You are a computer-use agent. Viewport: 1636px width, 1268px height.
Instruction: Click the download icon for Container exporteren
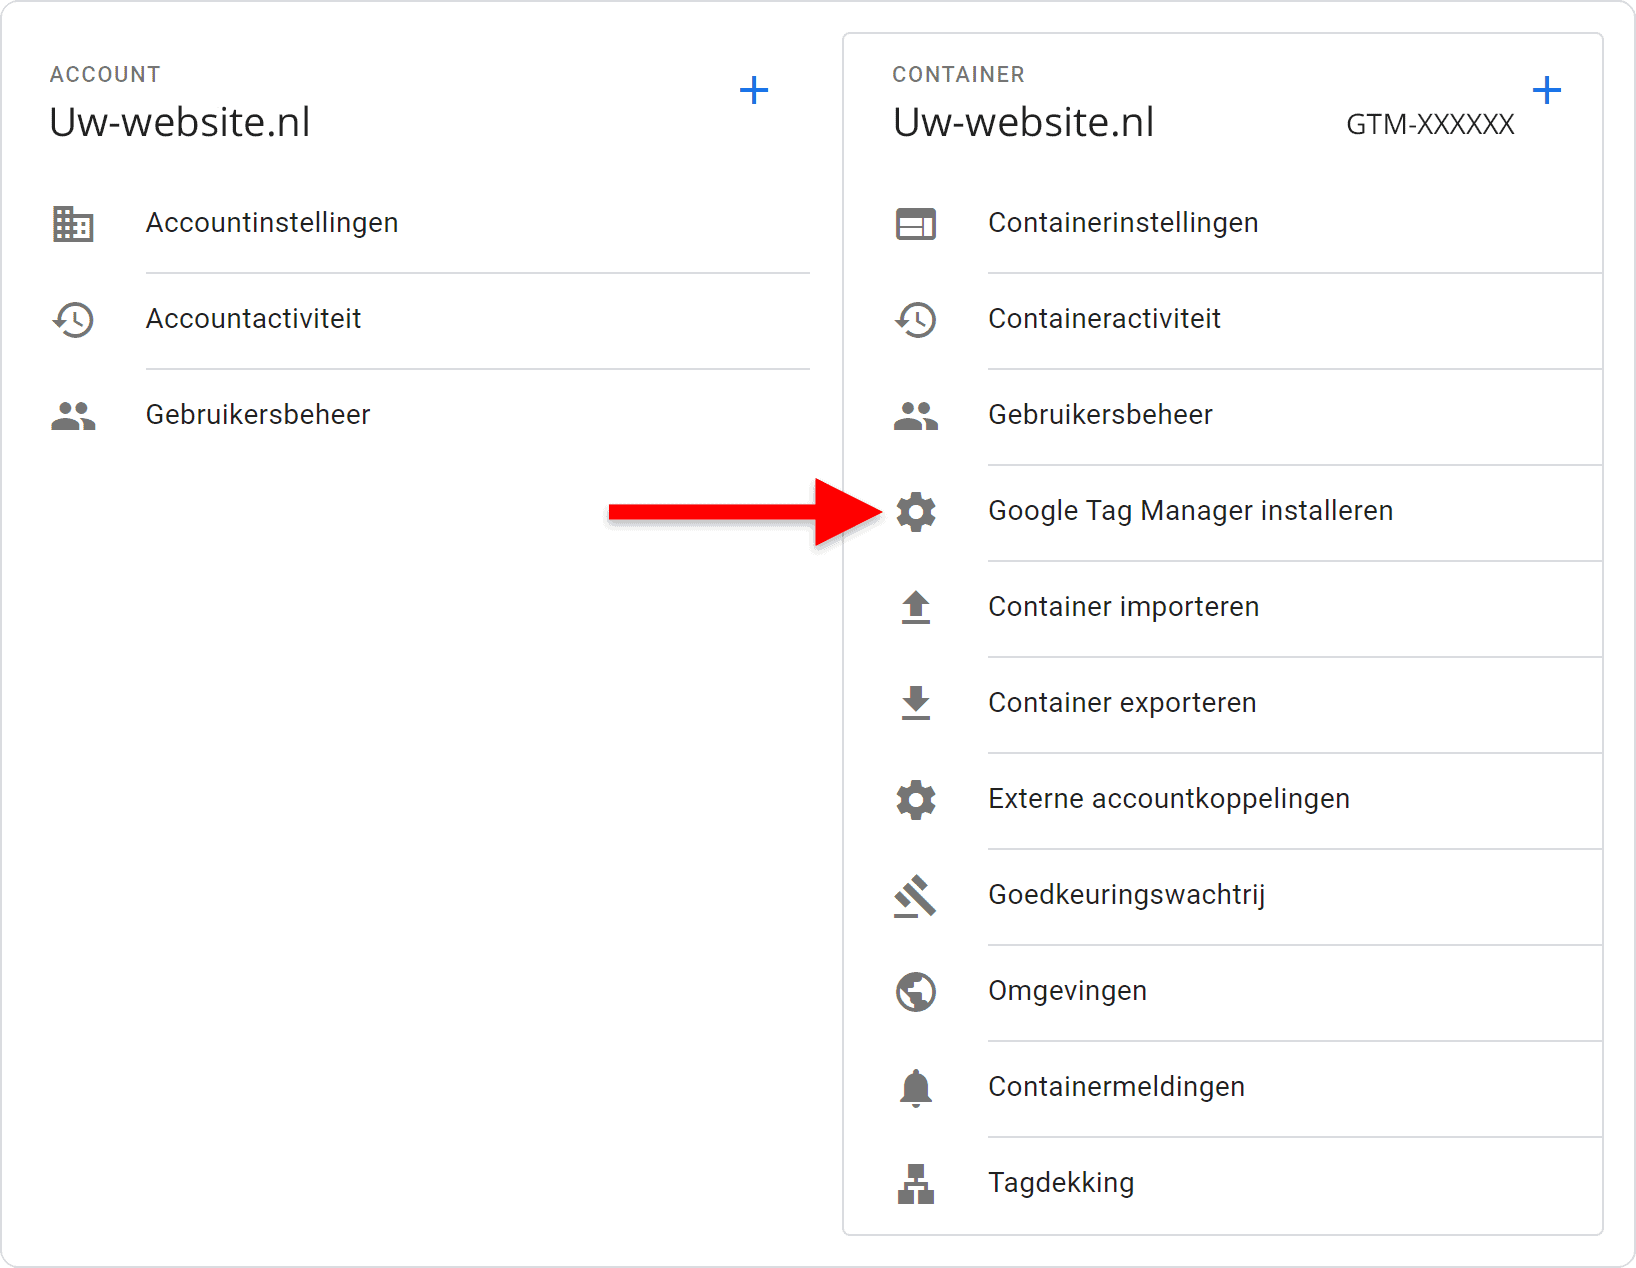[x=915, y=703]
